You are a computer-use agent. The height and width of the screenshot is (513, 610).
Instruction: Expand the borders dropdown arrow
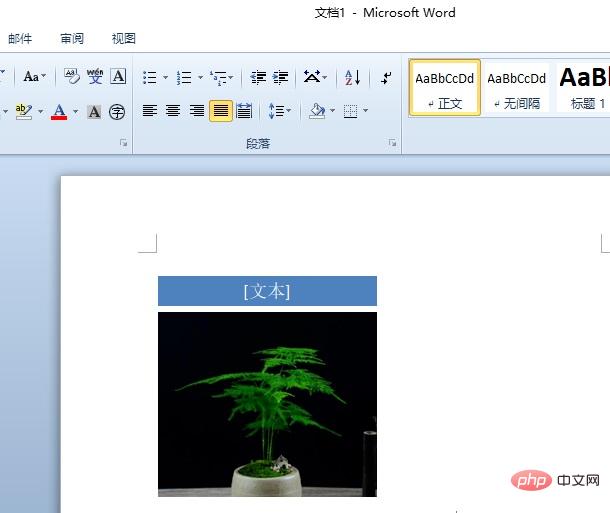click(x=365, y=111)
